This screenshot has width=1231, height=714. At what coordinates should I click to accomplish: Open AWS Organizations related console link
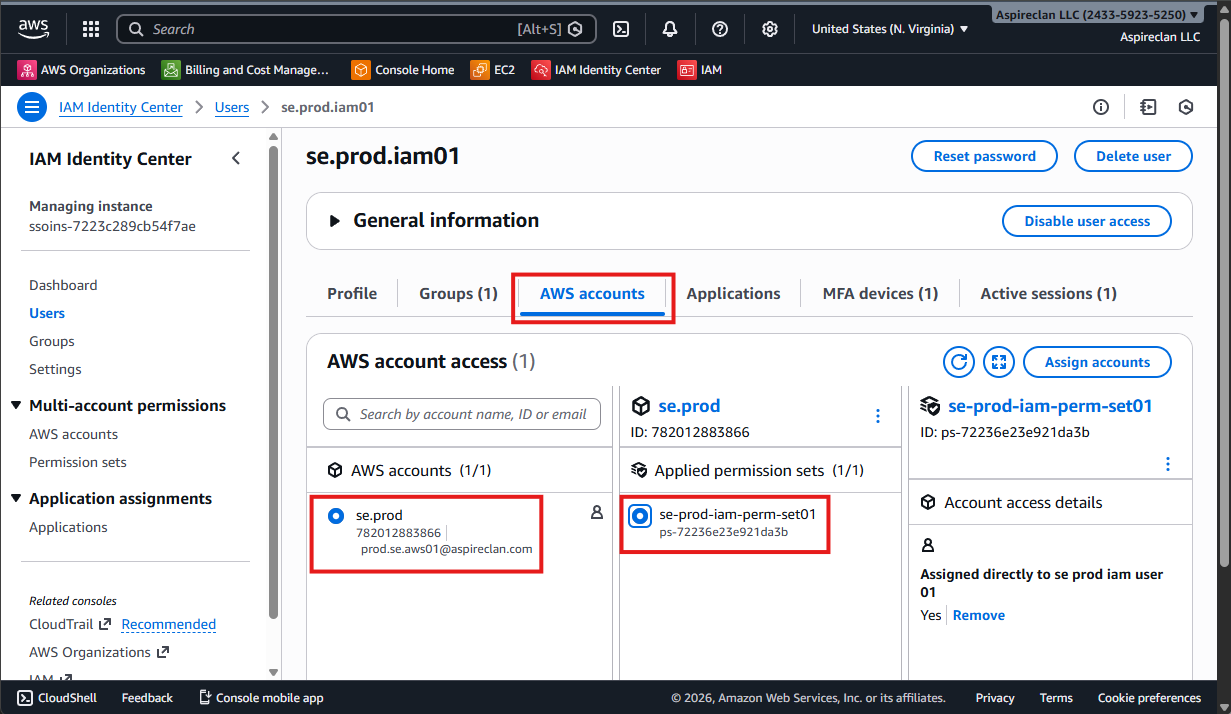point(99,652)
